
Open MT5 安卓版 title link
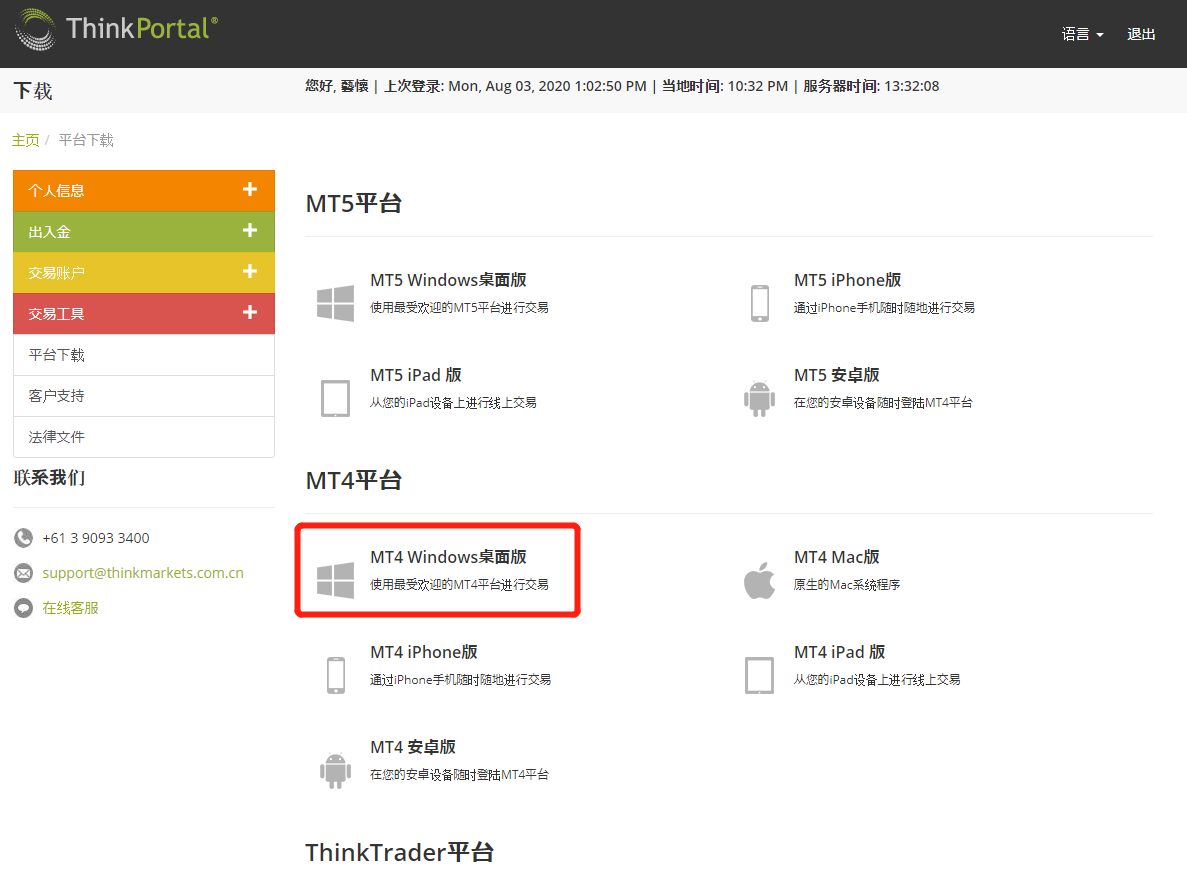click(x=837, y=375)
